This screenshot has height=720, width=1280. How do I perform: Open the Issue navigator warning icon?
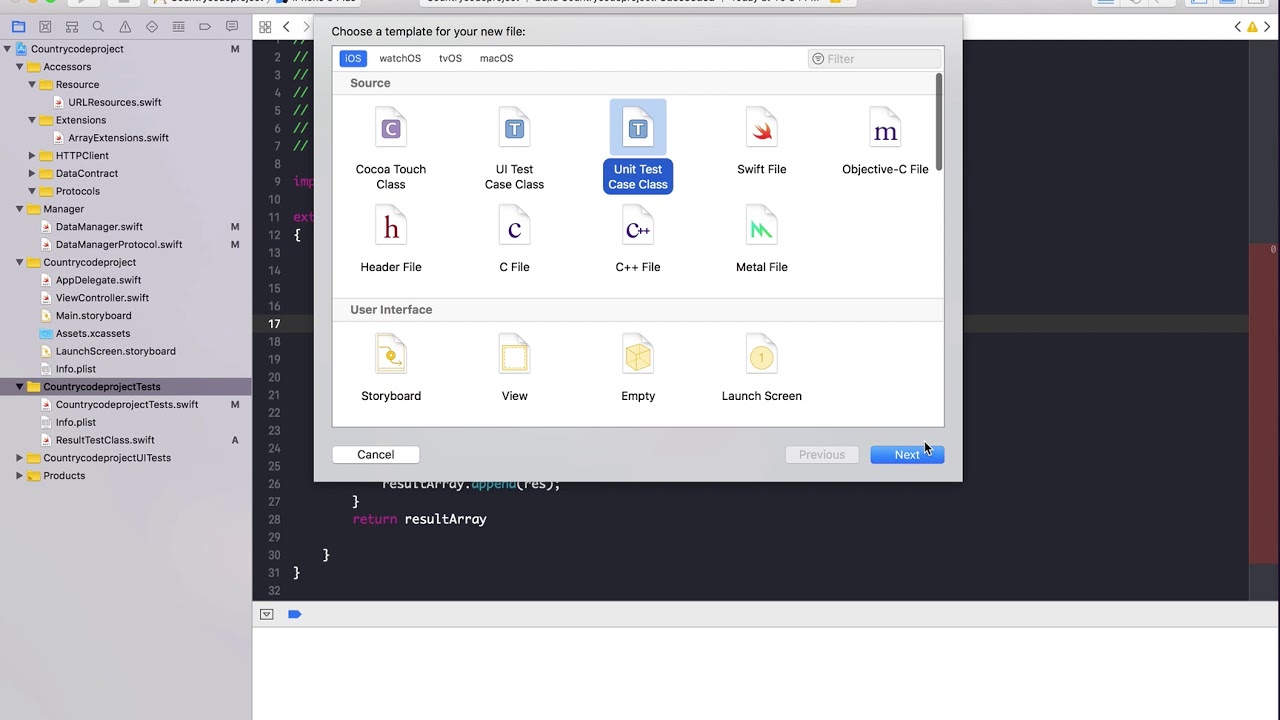[125, 27]
